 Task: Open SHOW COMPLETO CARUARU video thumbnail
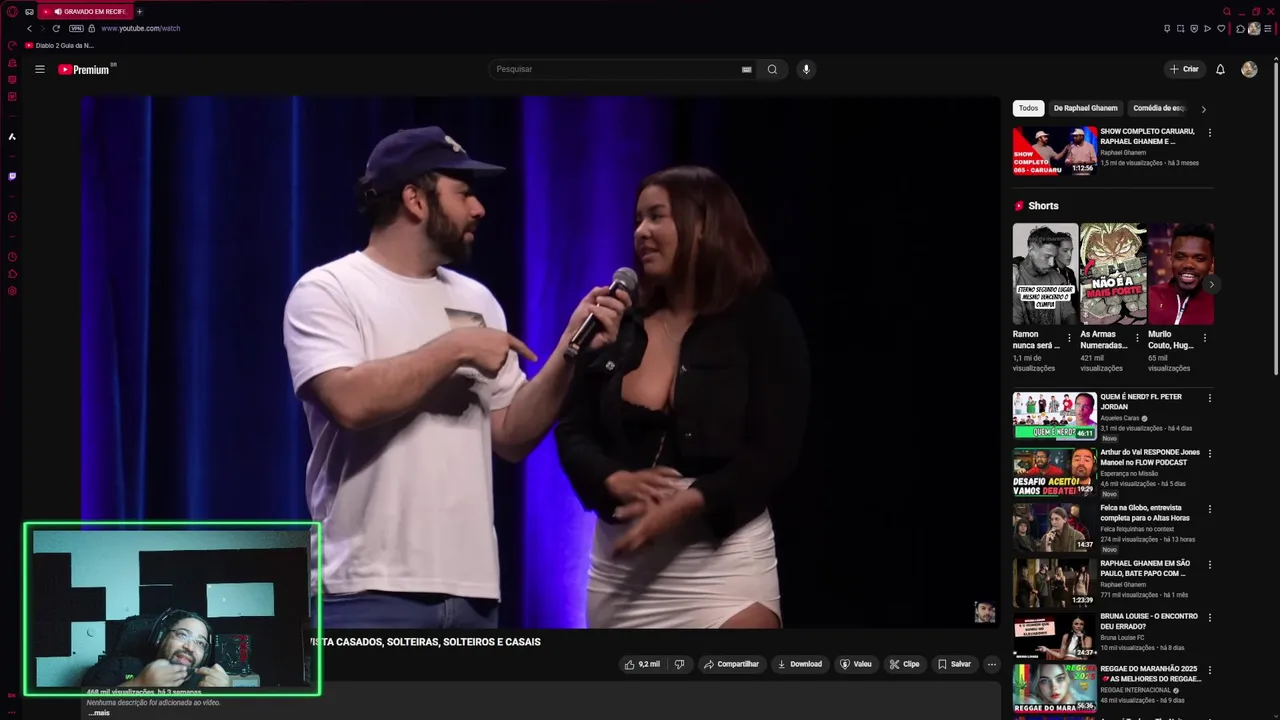[1055, 150]
